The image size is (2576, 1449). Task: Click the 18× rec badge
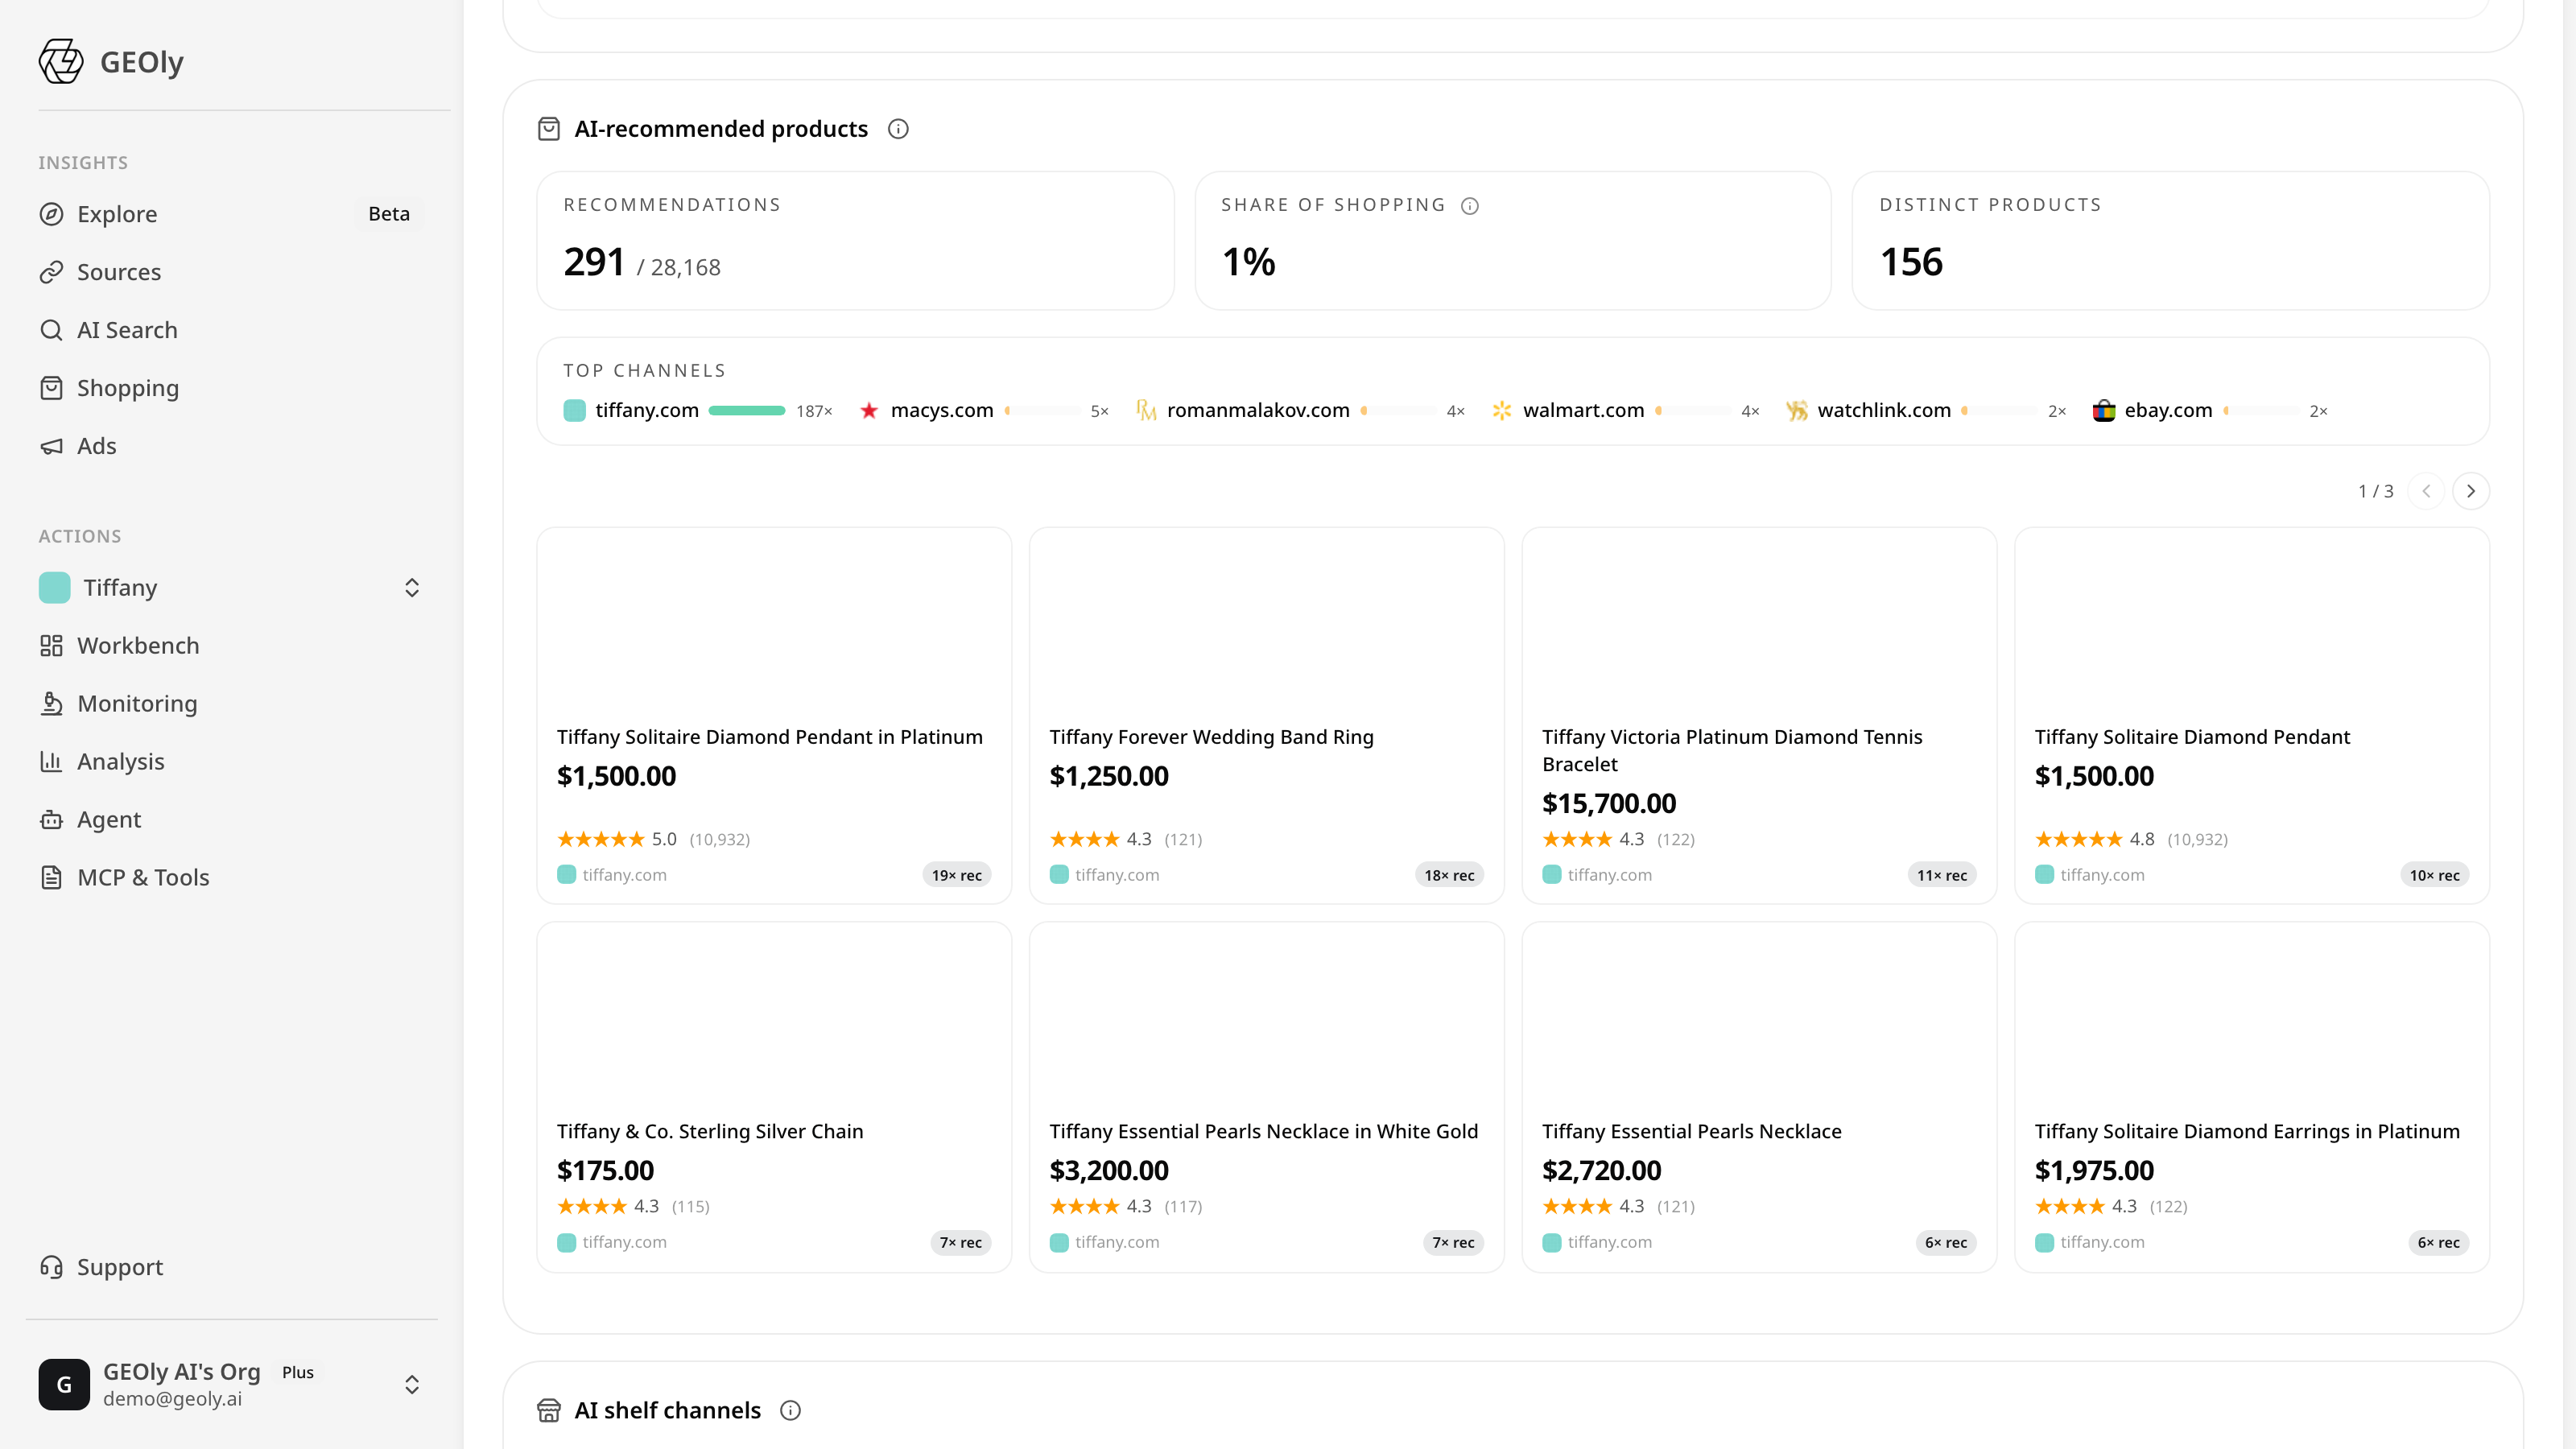click(x=1449, y=875)
